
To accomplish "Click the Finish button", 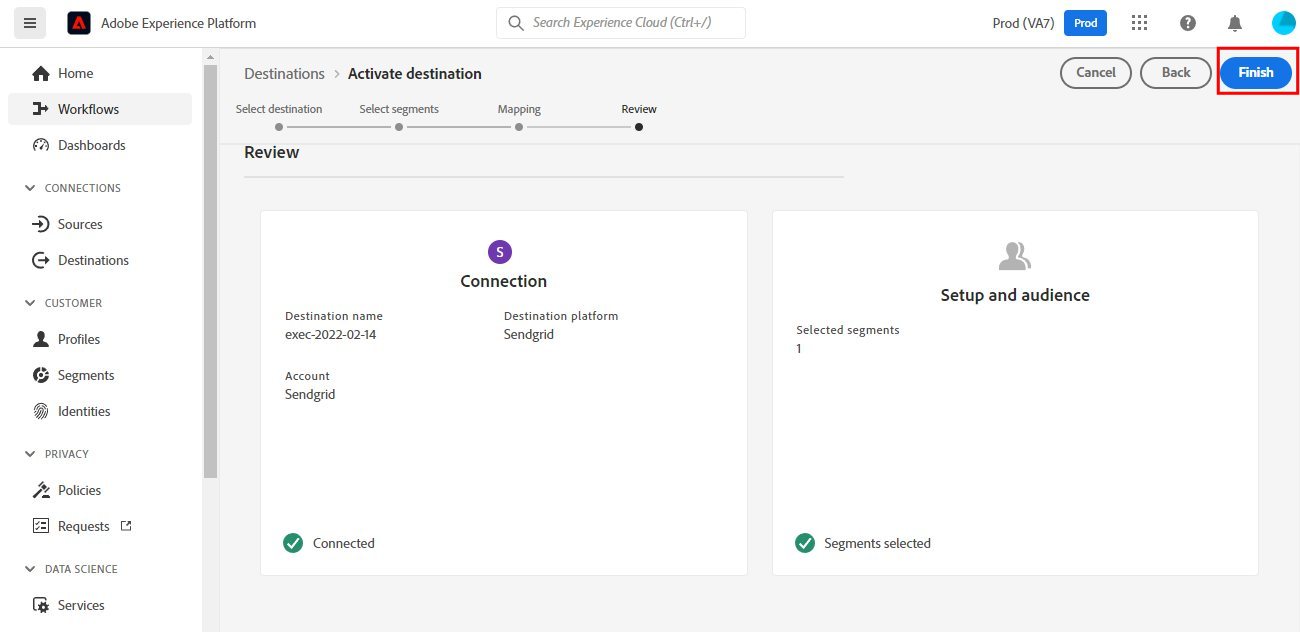I will coord(1256,72).
